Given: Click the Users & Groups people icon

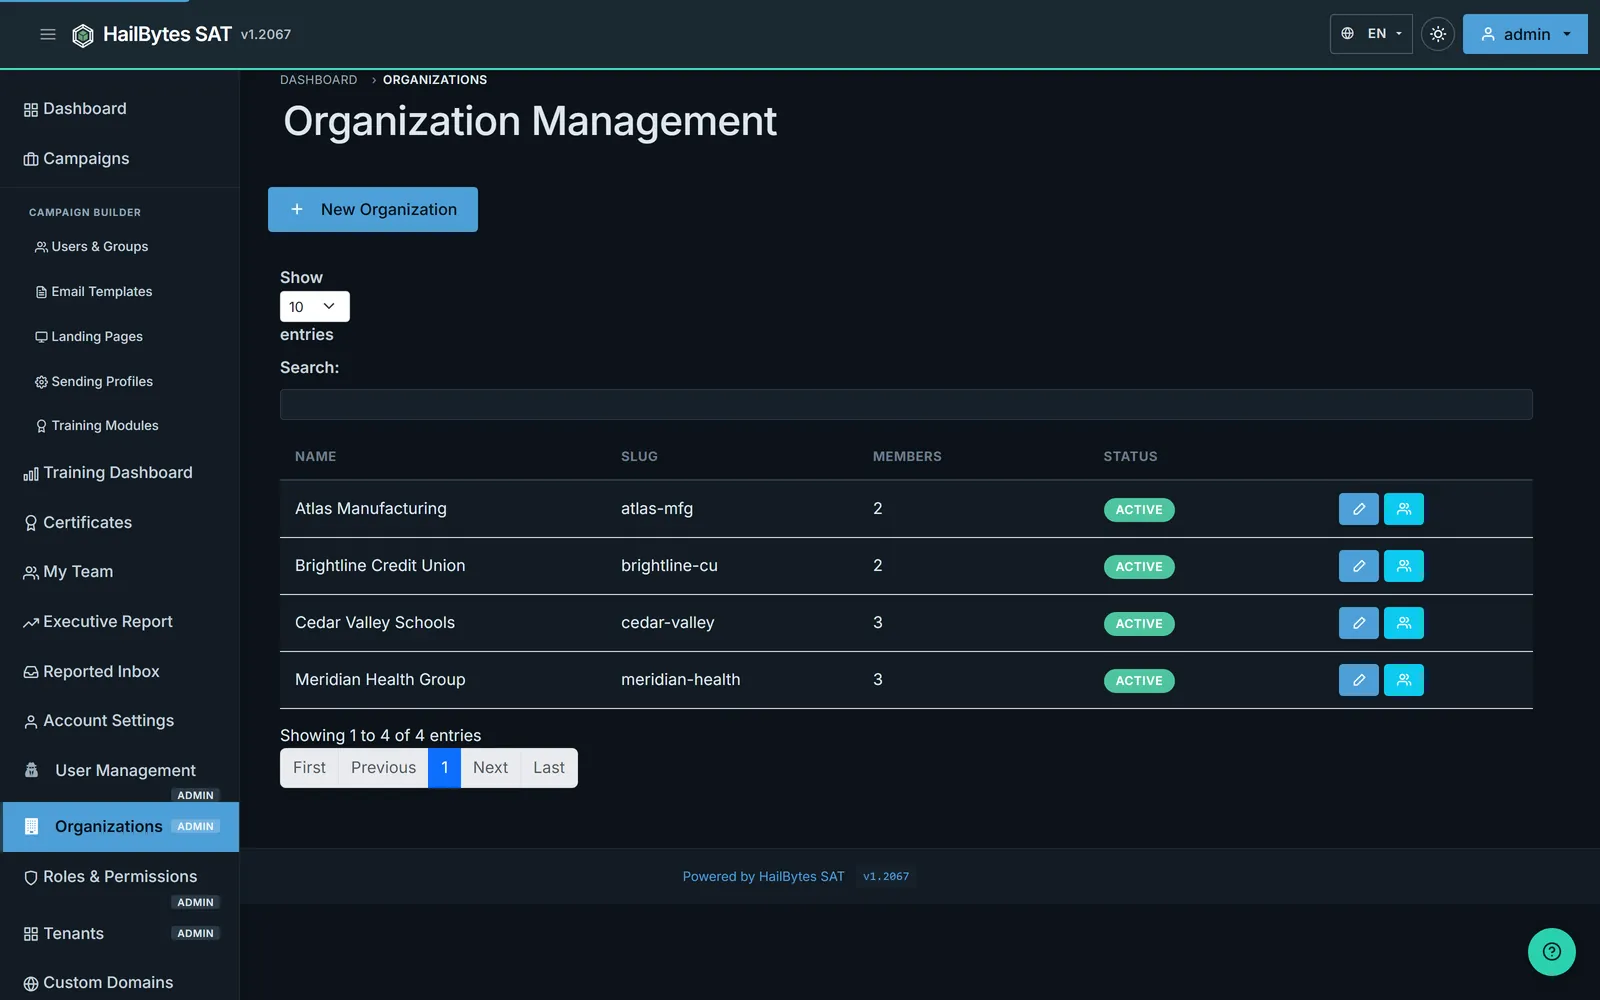Looking at the screenshot, I should tap(41, 247).
